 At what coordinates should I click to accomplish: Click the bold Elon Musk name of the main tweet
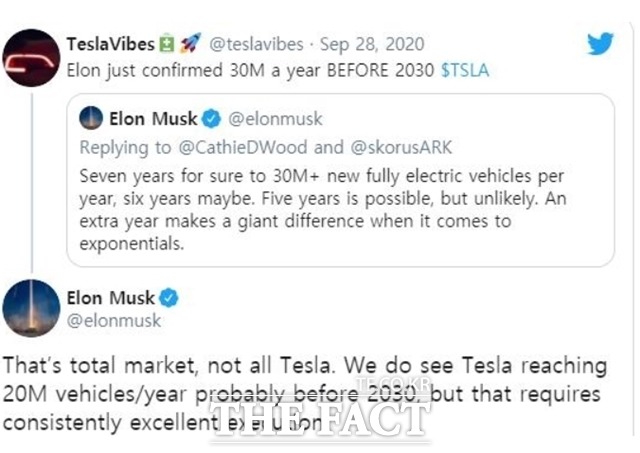(110, 297)
